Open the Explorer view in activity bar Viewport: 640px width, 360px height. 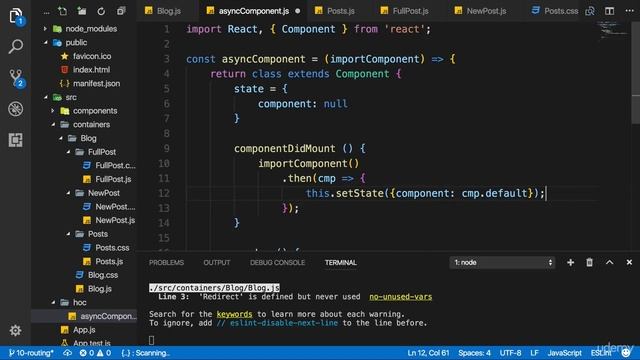[x=16, y=16]
